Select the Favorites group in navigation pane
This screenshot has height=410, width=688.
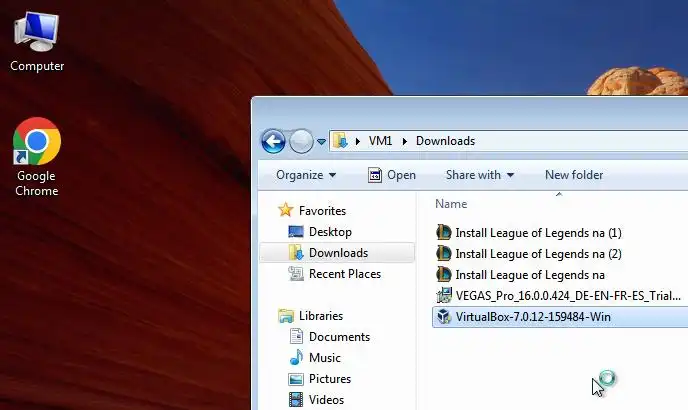[x=322, y=211]
